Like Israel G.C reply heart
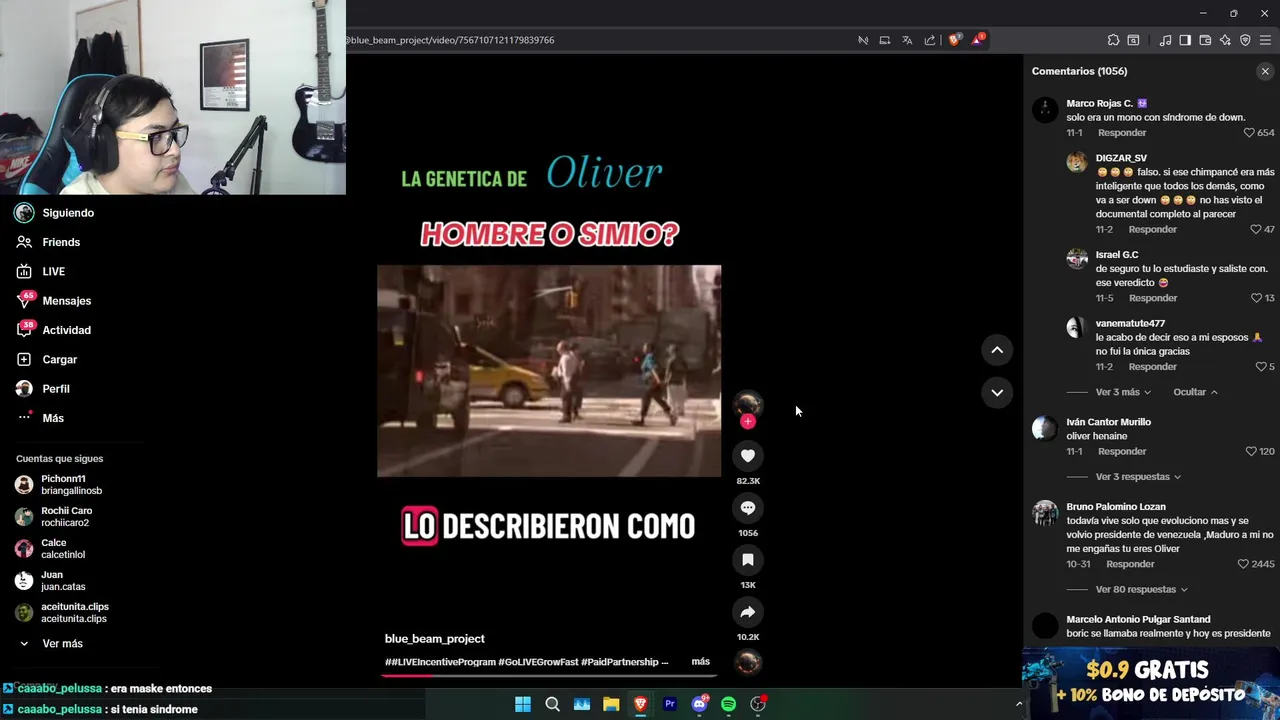This screenshot has width=1280, height=720. coord(1256,298)
